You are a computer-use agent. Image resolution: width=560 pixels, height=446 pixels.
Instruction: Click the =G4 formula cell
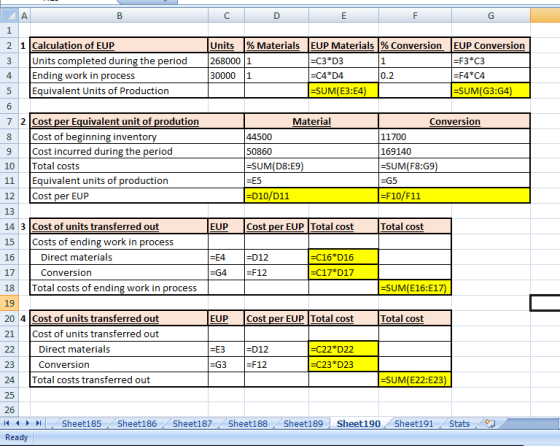click(226, 272)
